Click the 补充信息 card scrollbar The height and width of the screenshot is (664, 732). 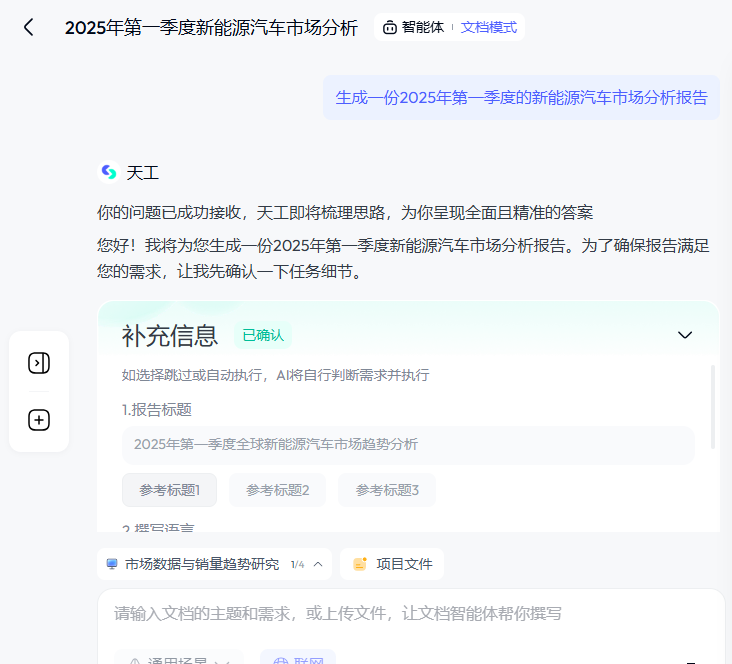(x=712, y=407)
